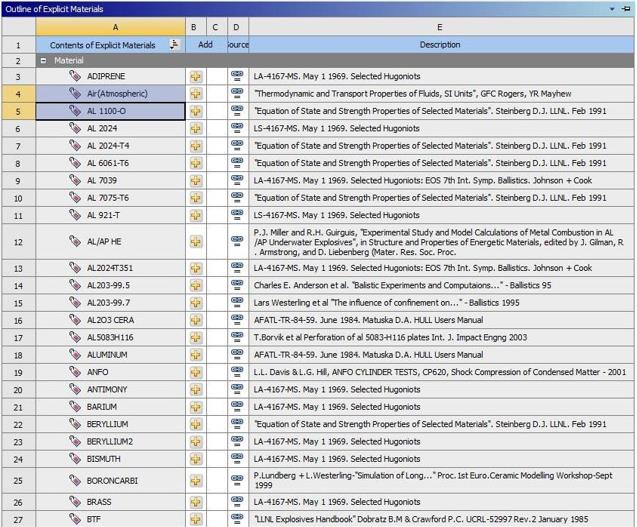Click the add icon for BISMUTH

[x=196, y=459]
